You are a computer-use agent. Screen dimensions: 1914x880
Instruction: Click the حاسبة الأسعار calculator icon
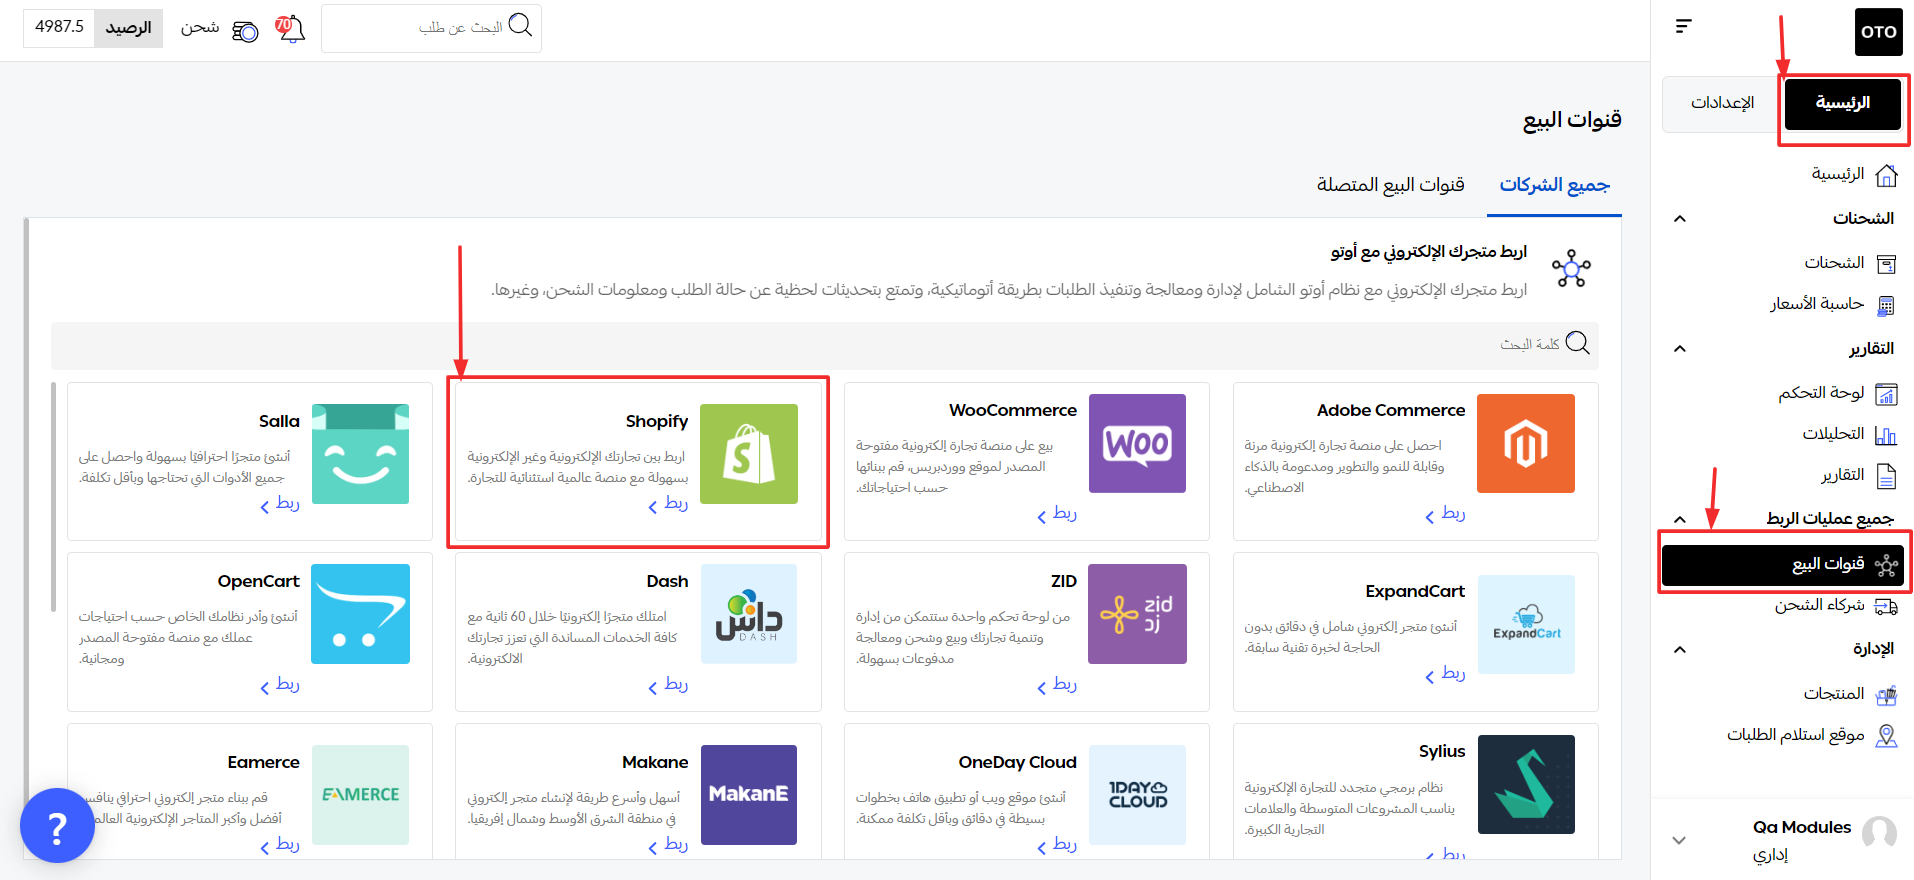pos(1886,305)
